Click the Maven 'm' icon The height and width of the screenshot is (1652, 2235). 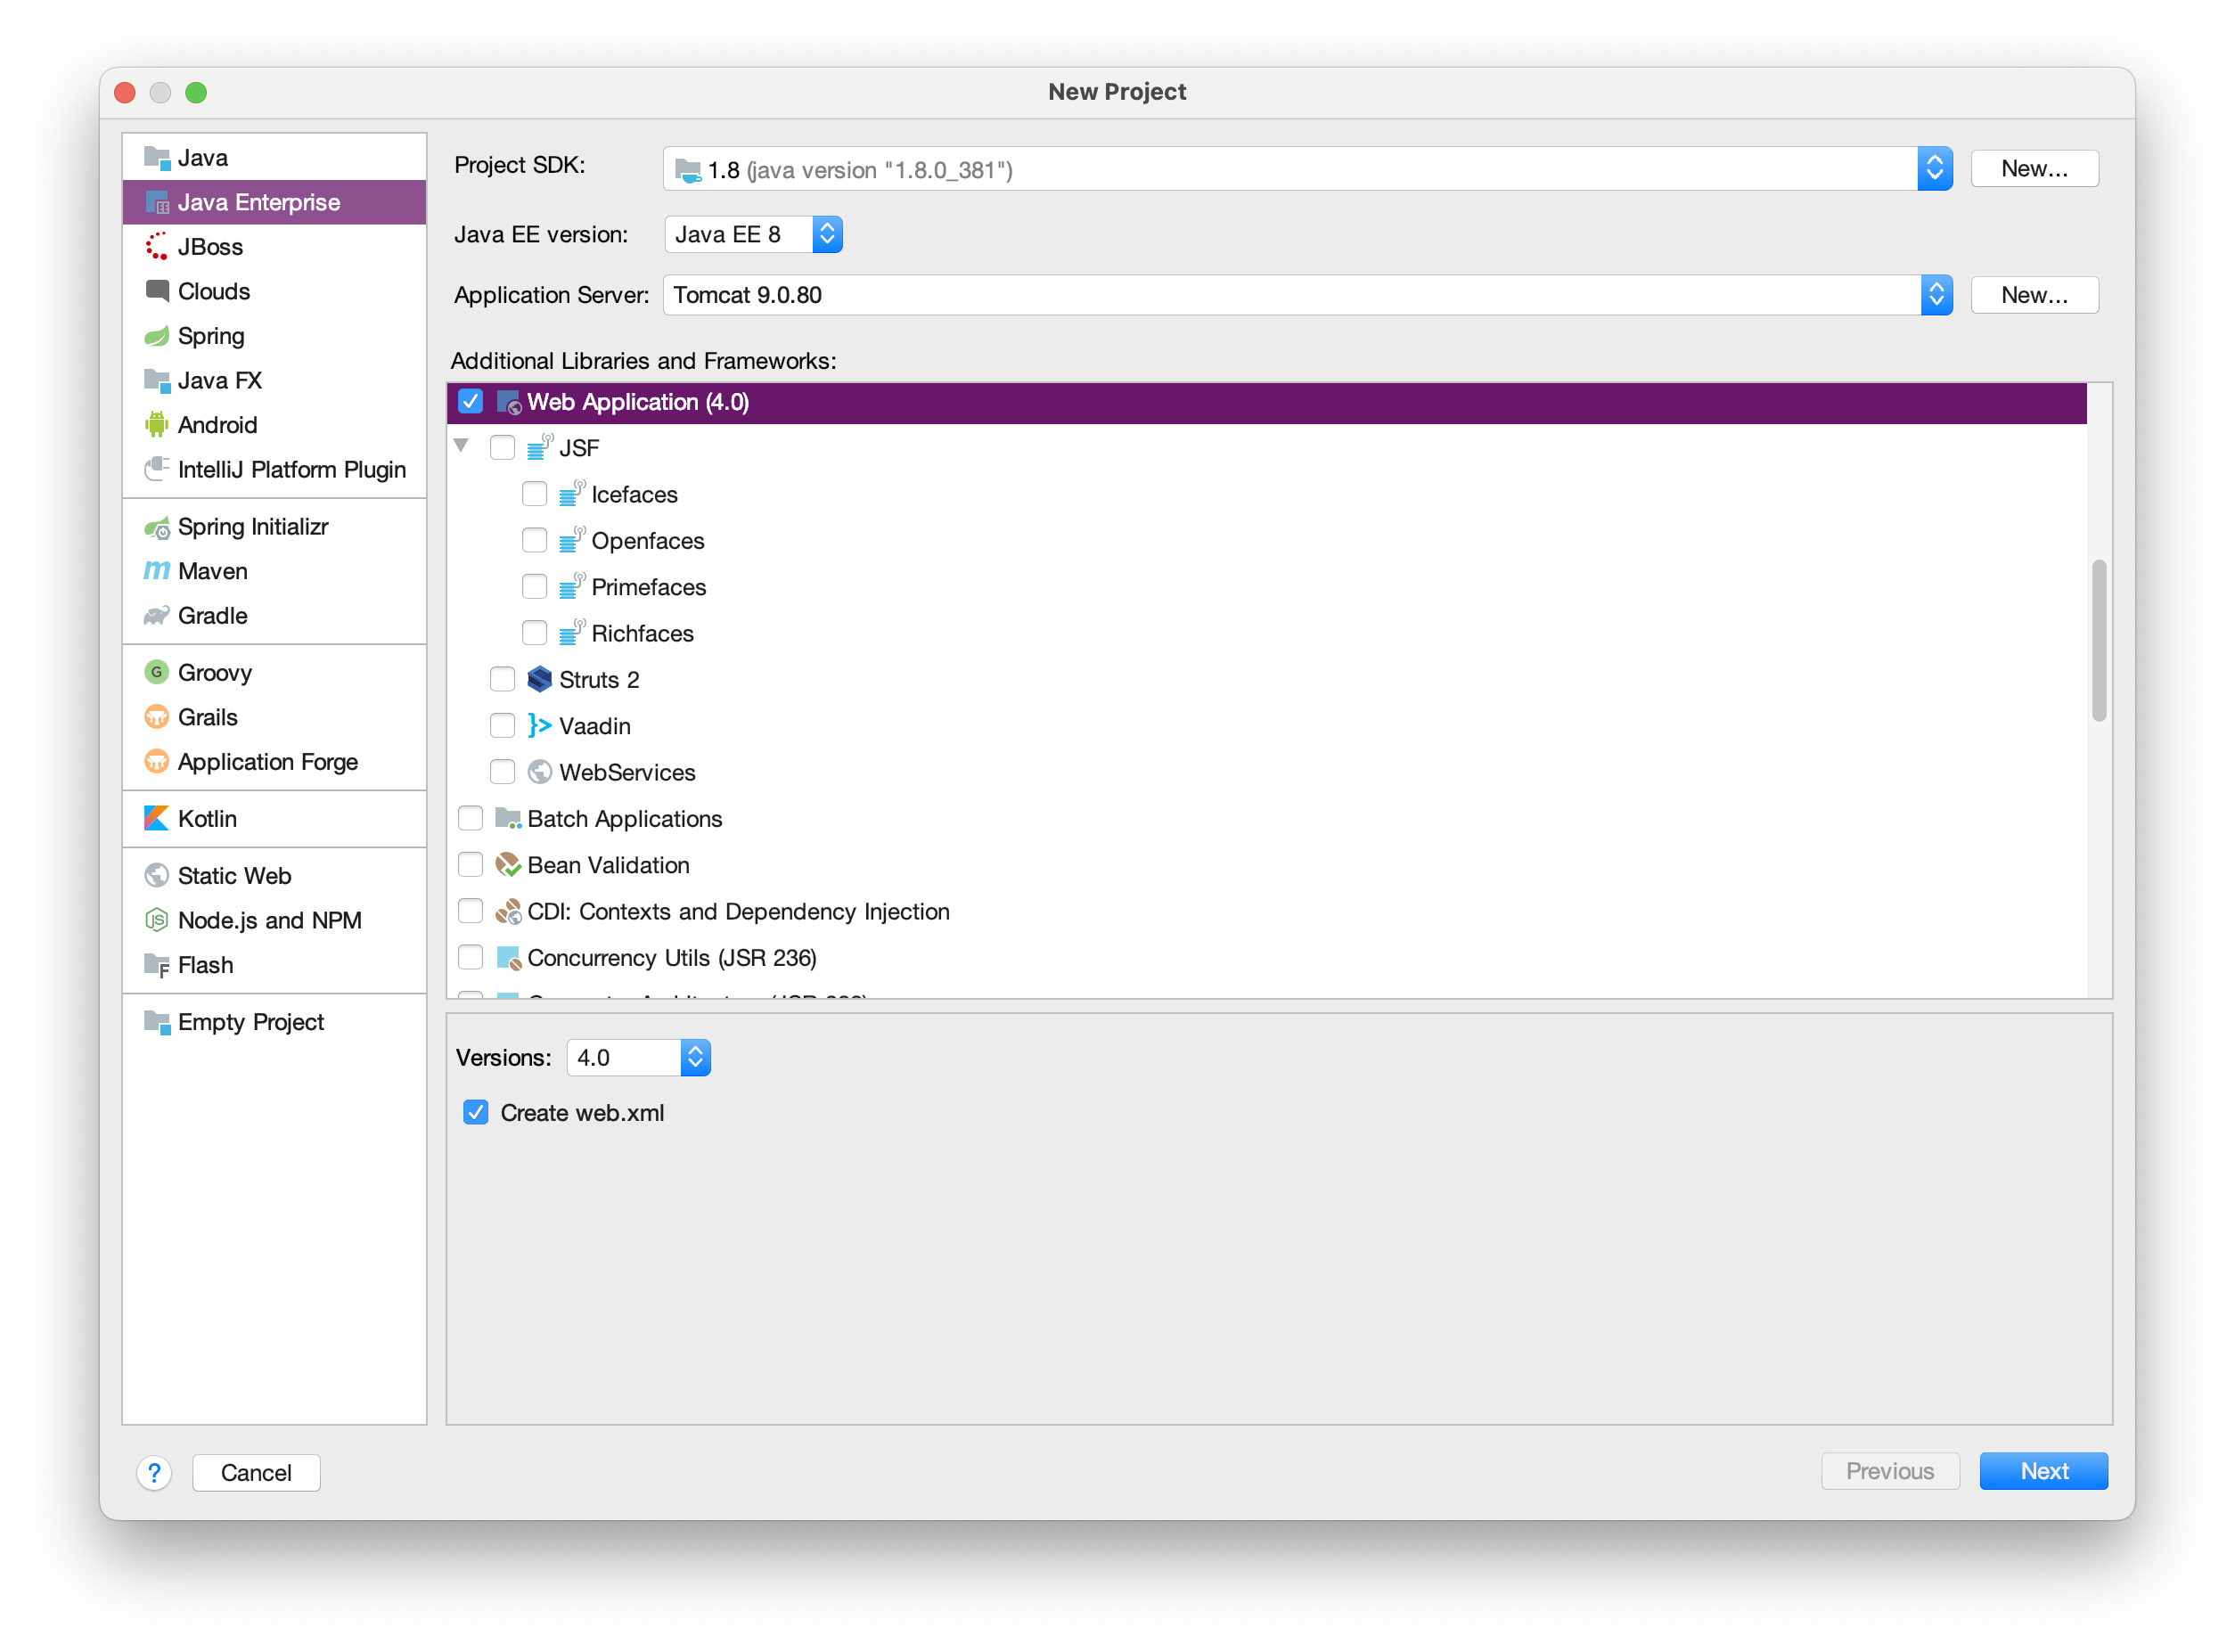tap(156, 571)
